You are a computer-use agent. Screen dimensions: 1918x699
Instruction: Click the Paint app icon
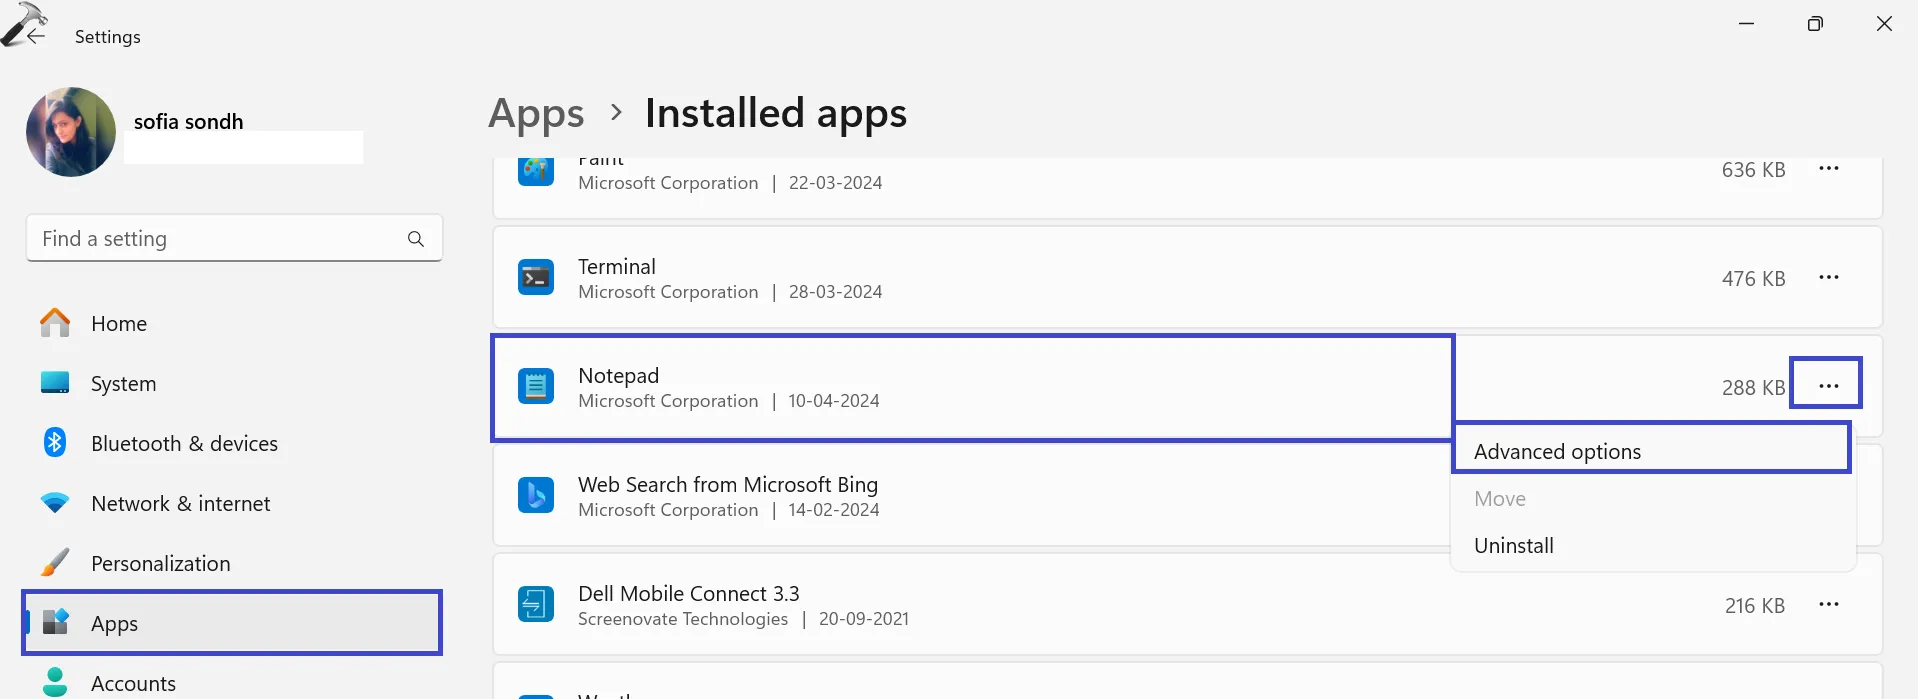(536, 171)
